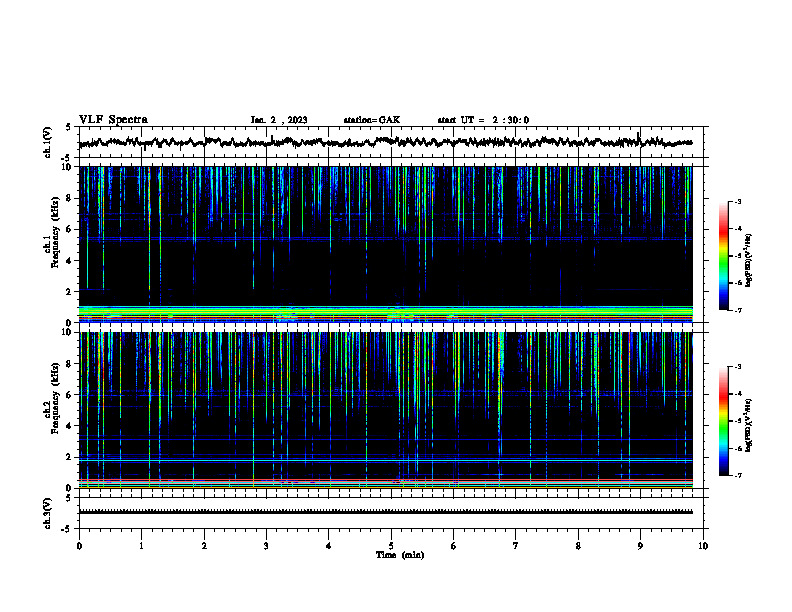This screenshot has width=792, height=612.
Task: Click the Jan. 2, 2023 date label
Action: (x=279, y=120)
